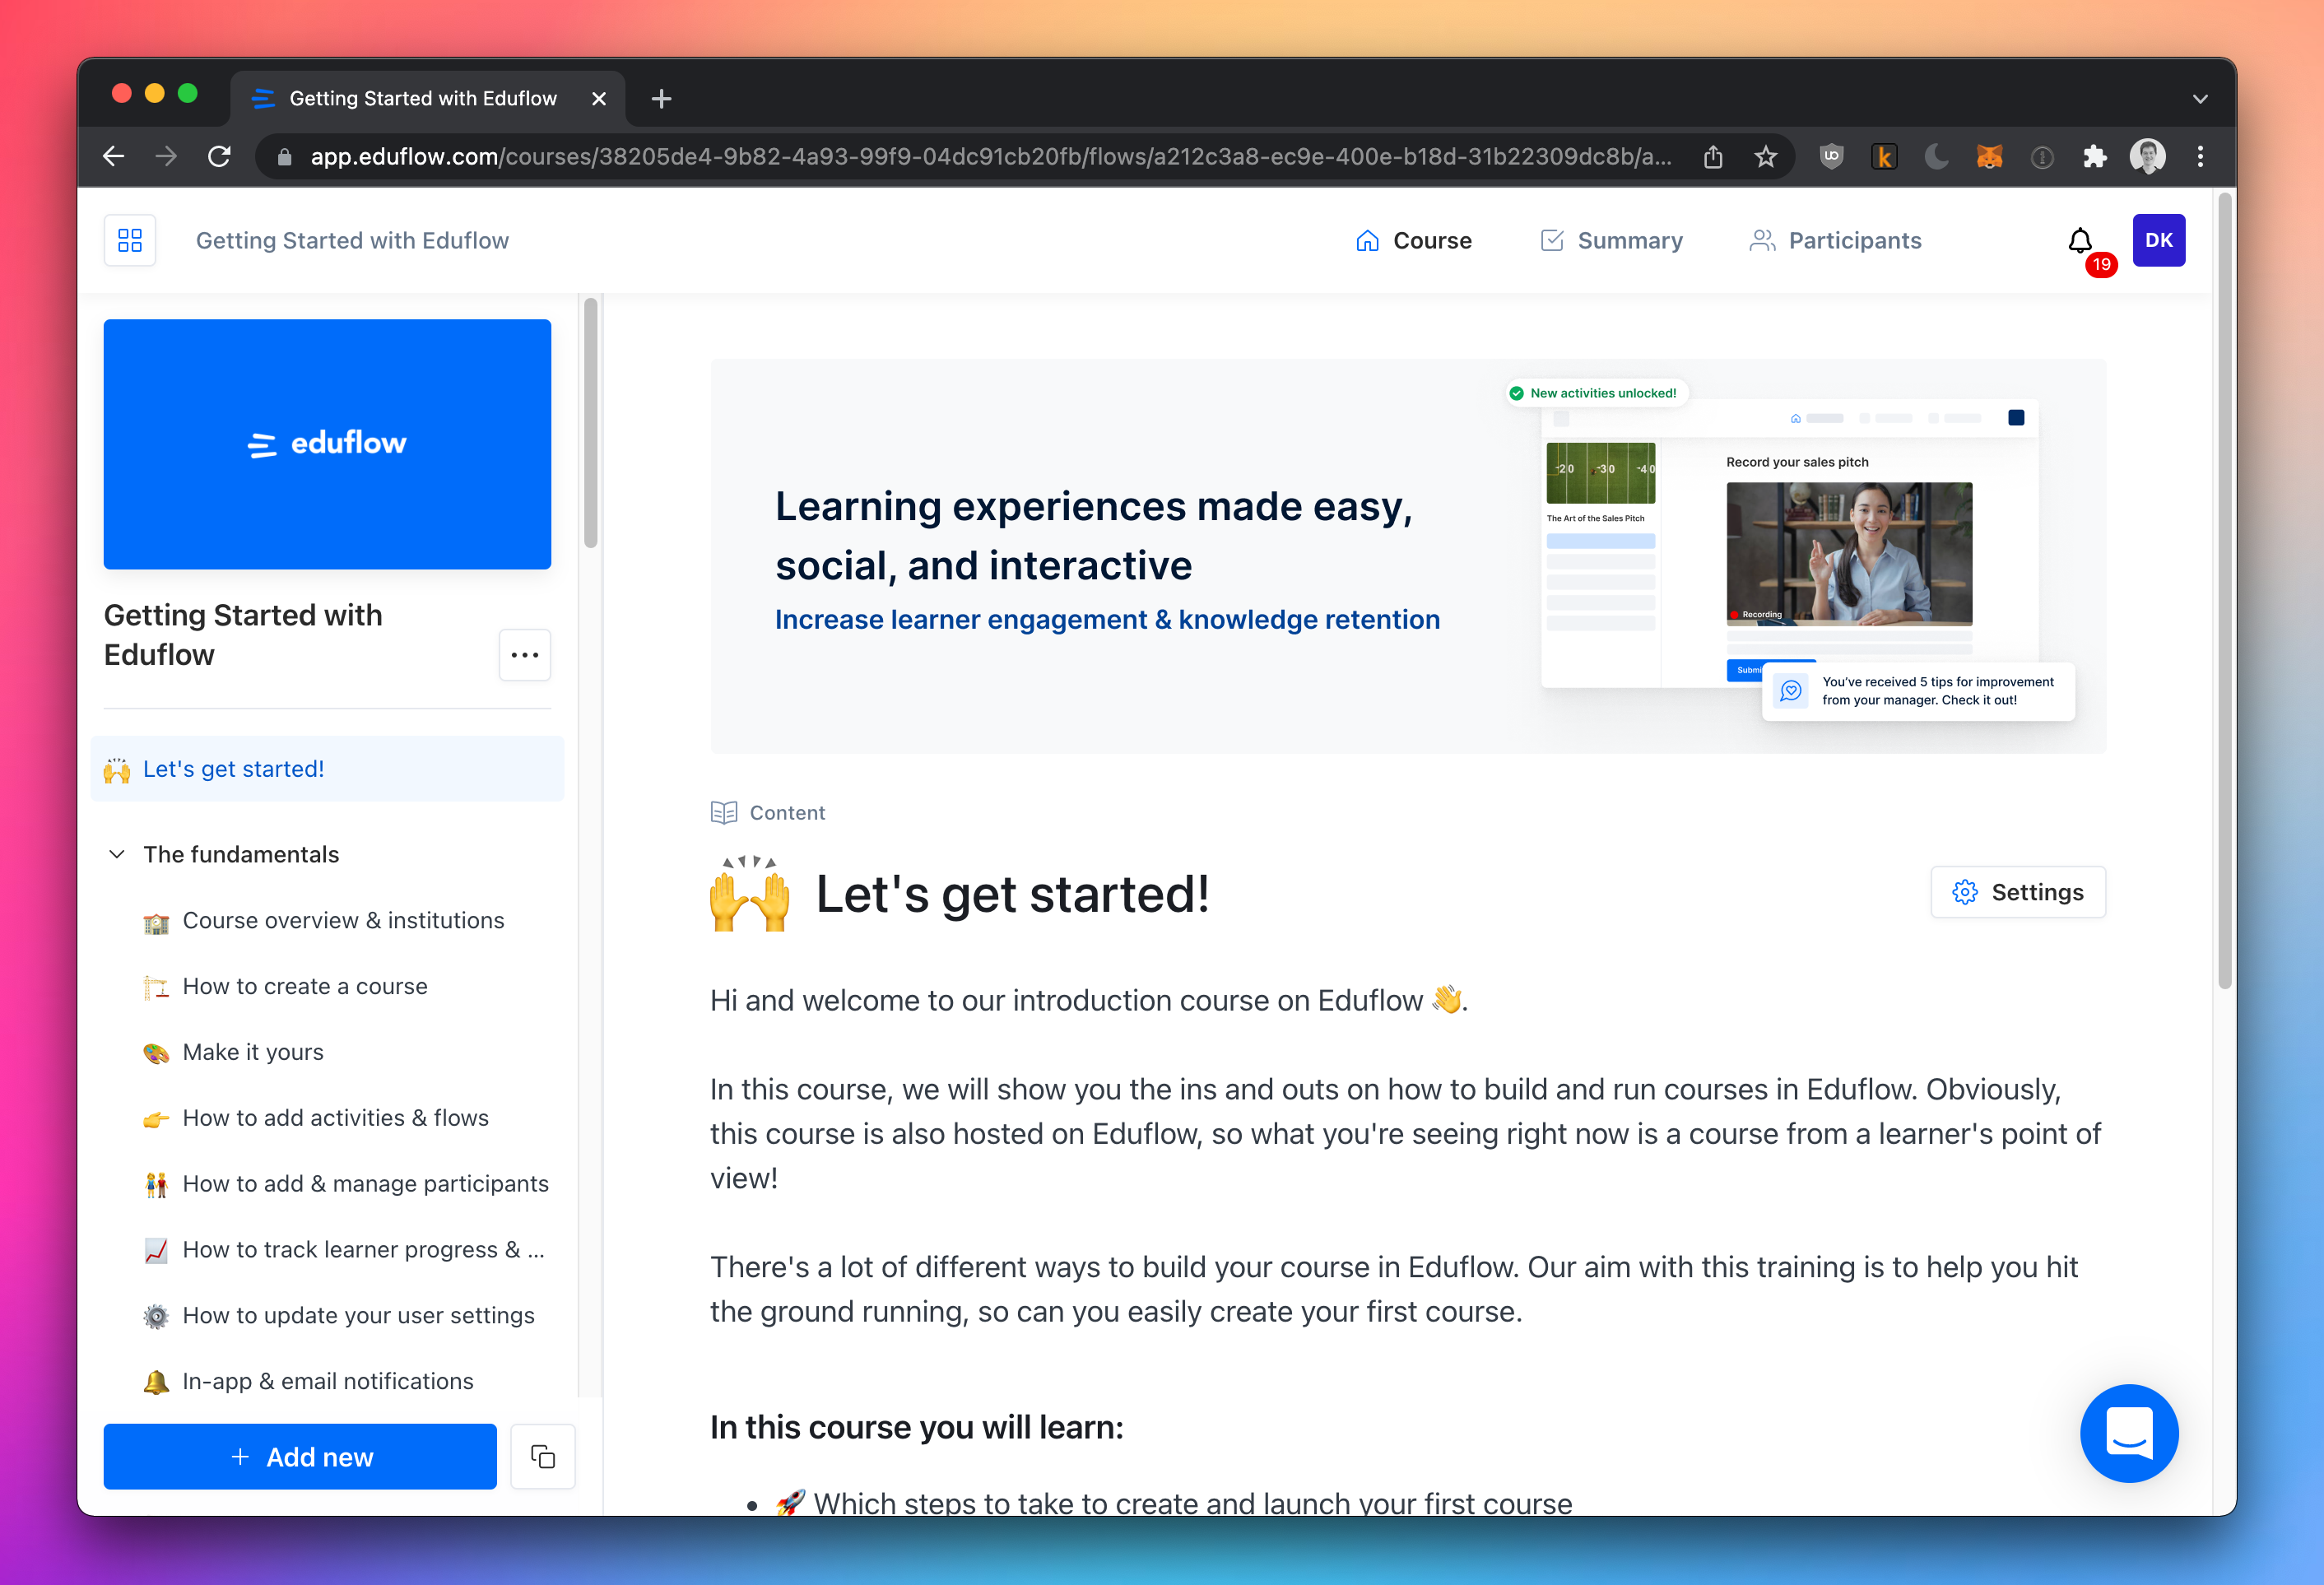The width and height of the screenshot is (2324, 1585).
Task: Click the Content book icon label
Action: (x=768, y=813)
